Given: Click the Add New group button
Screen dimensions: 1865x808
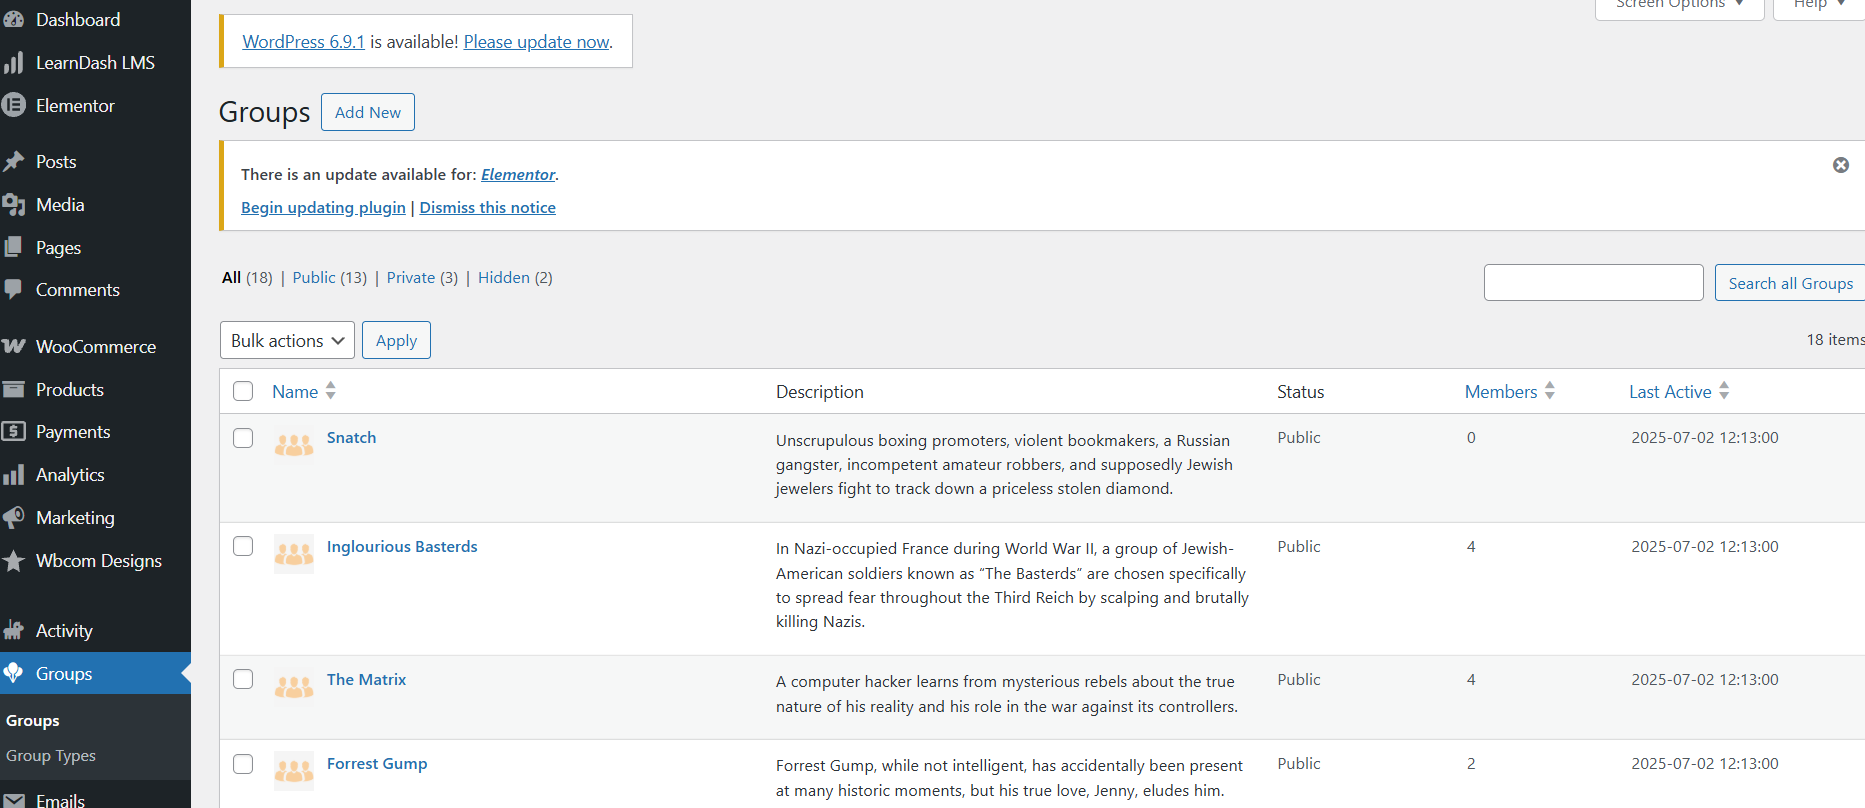Looking at the screenshot, I should [368, 112].
